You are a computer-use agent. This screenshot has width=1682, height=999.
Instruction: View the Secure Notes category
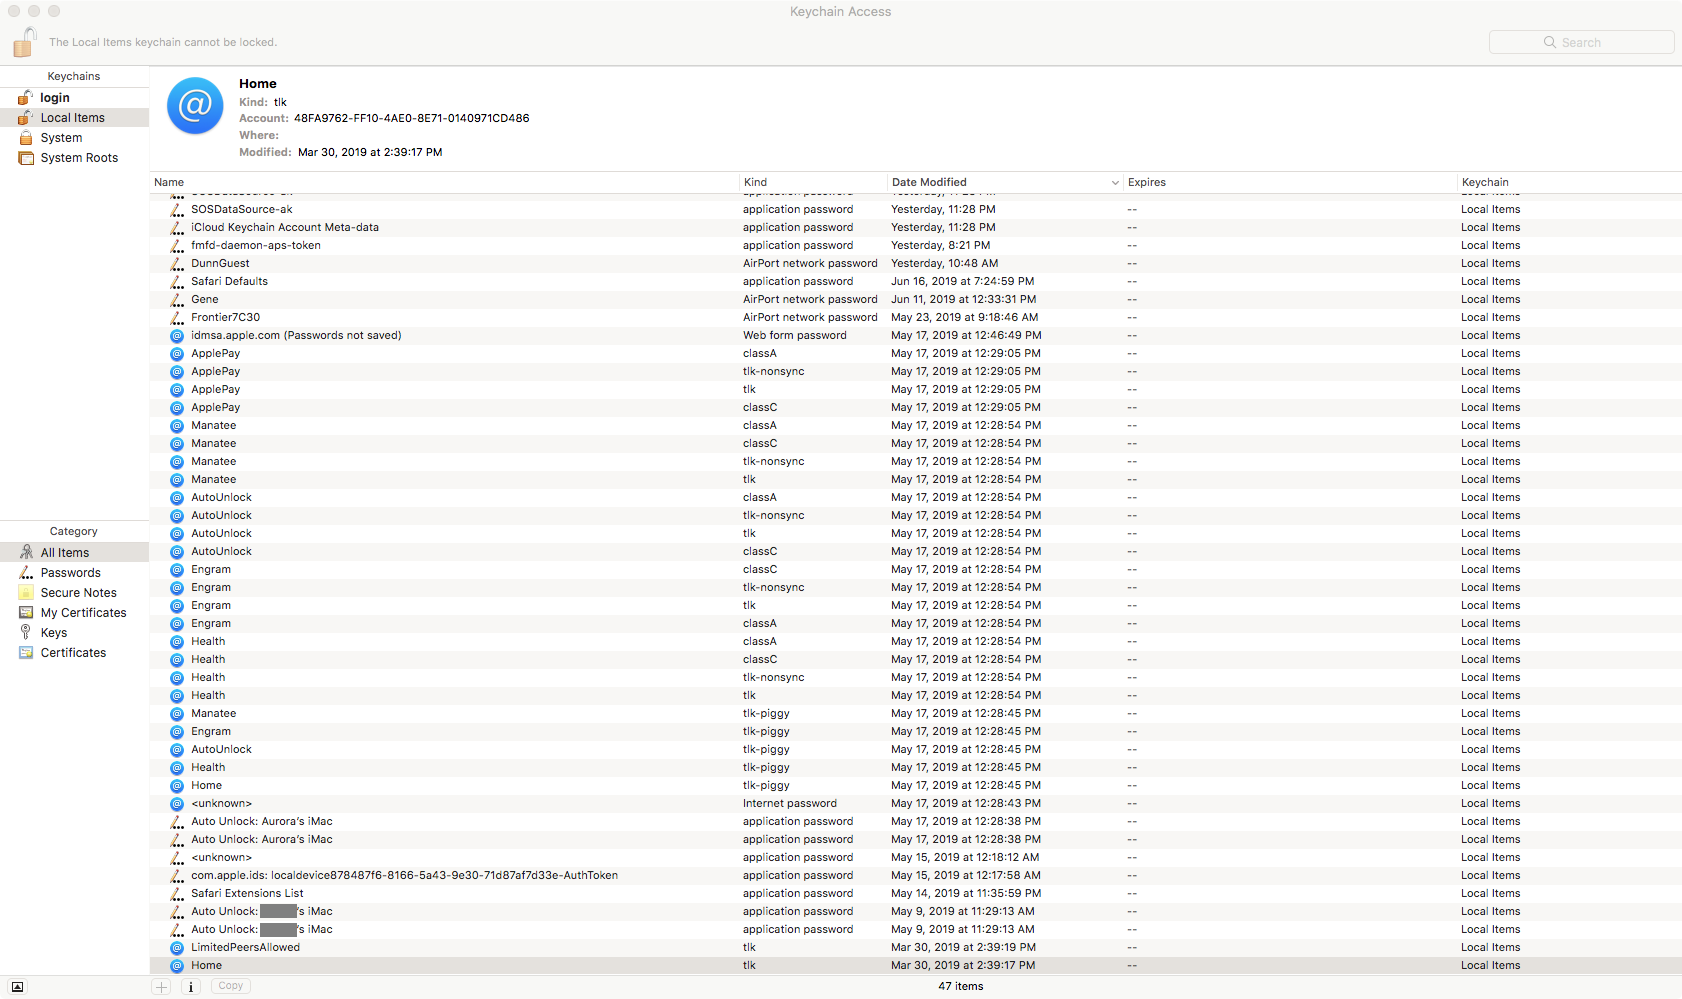79,592
